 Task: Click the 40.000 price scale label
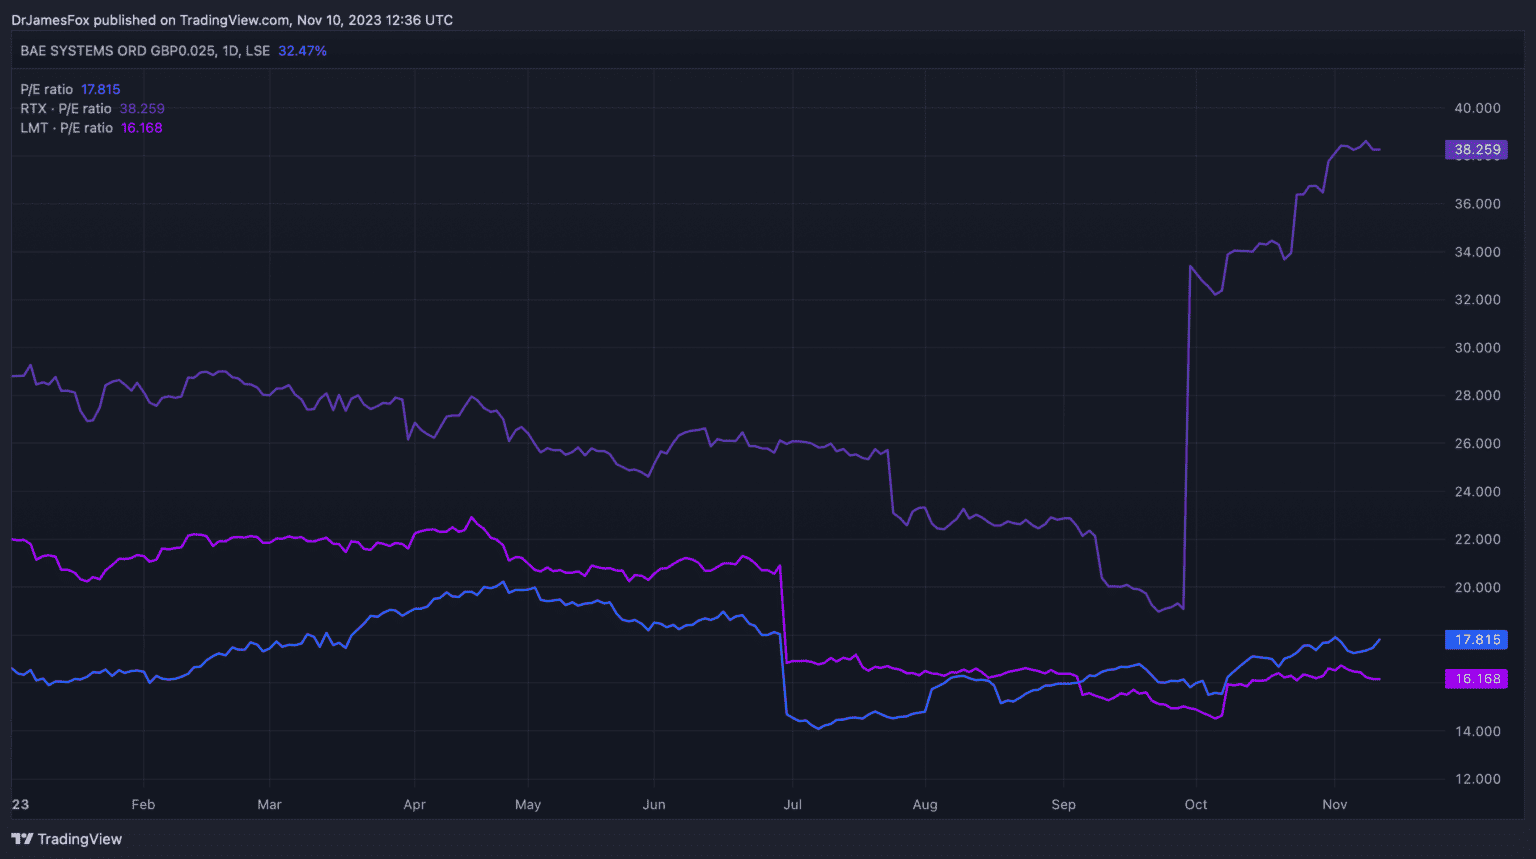[1476, 108]
